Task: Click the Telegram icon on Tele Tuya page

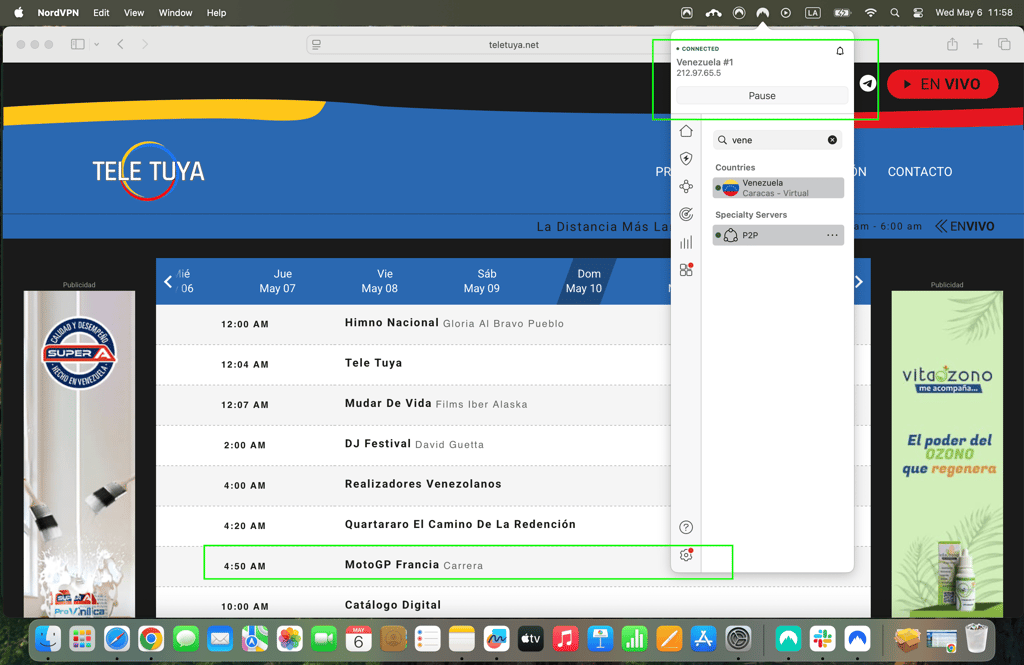Action: tap(867, 84)
